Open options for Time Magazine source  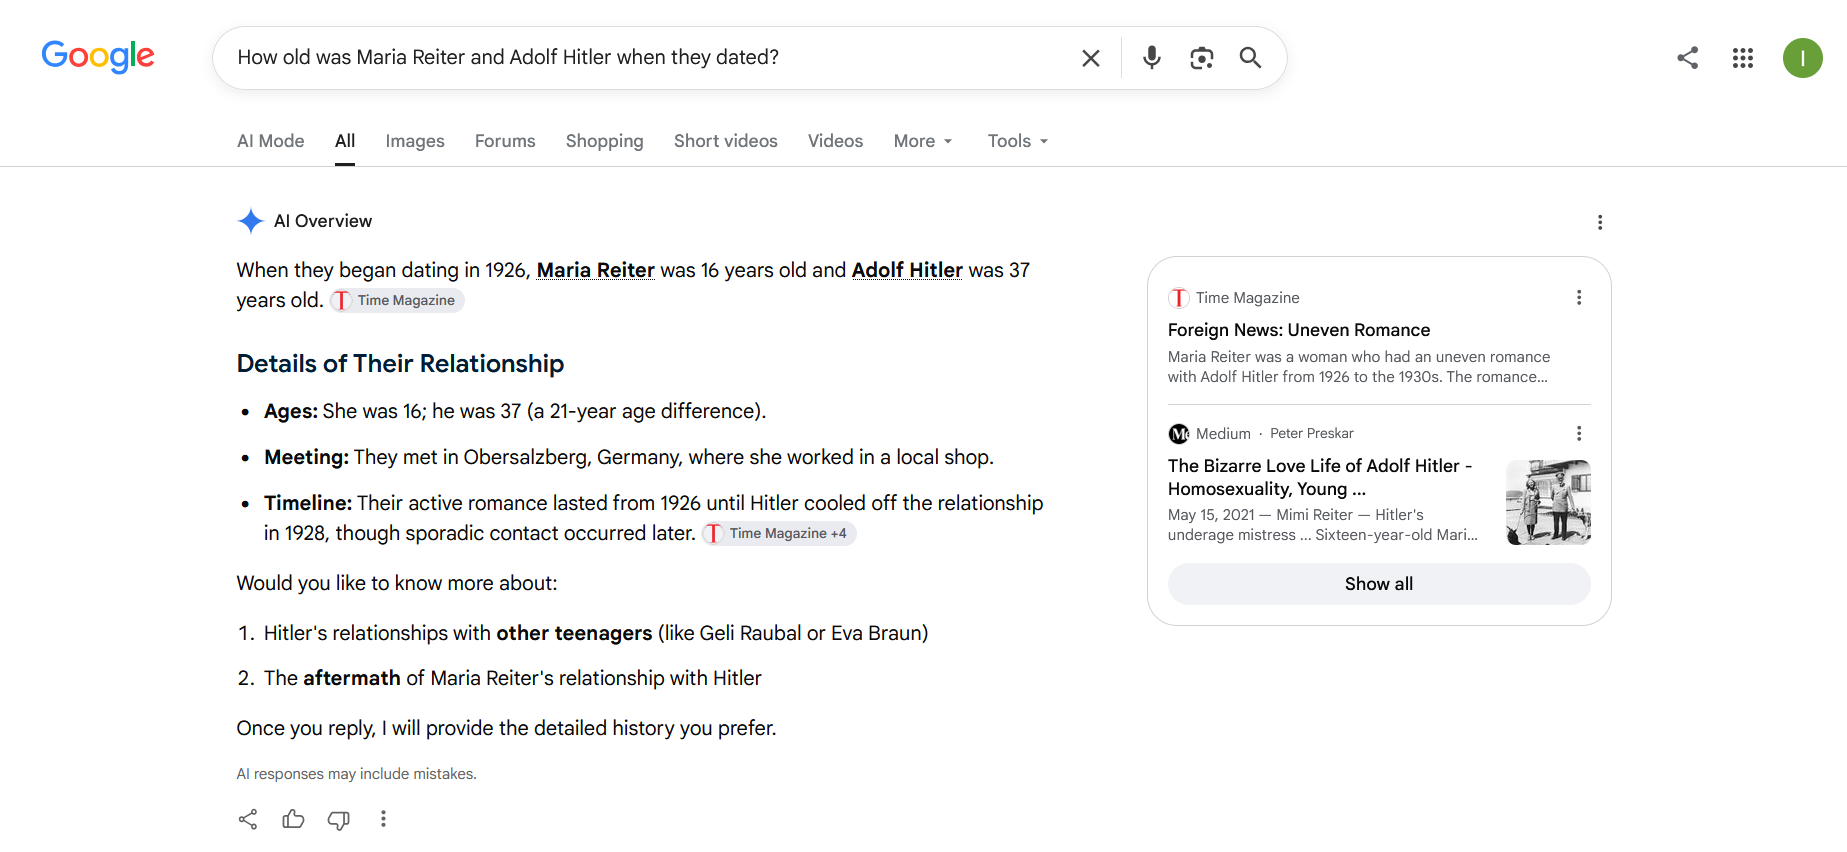pyautogui.click(x=1579, y=298)
